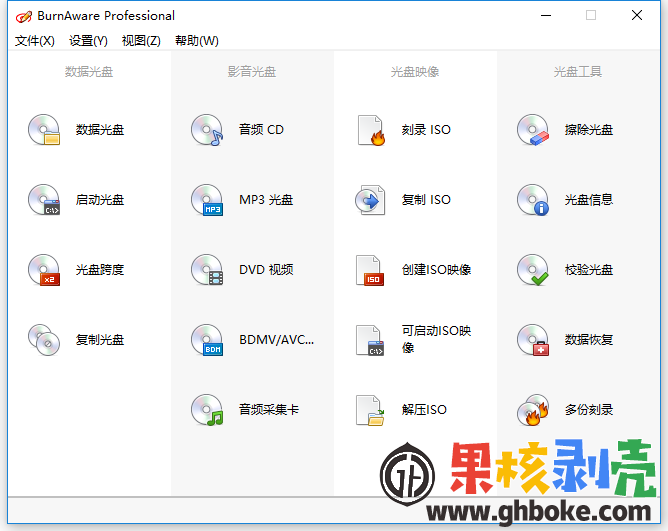Open the 复制 ISO arrow icon

[370, 199]
